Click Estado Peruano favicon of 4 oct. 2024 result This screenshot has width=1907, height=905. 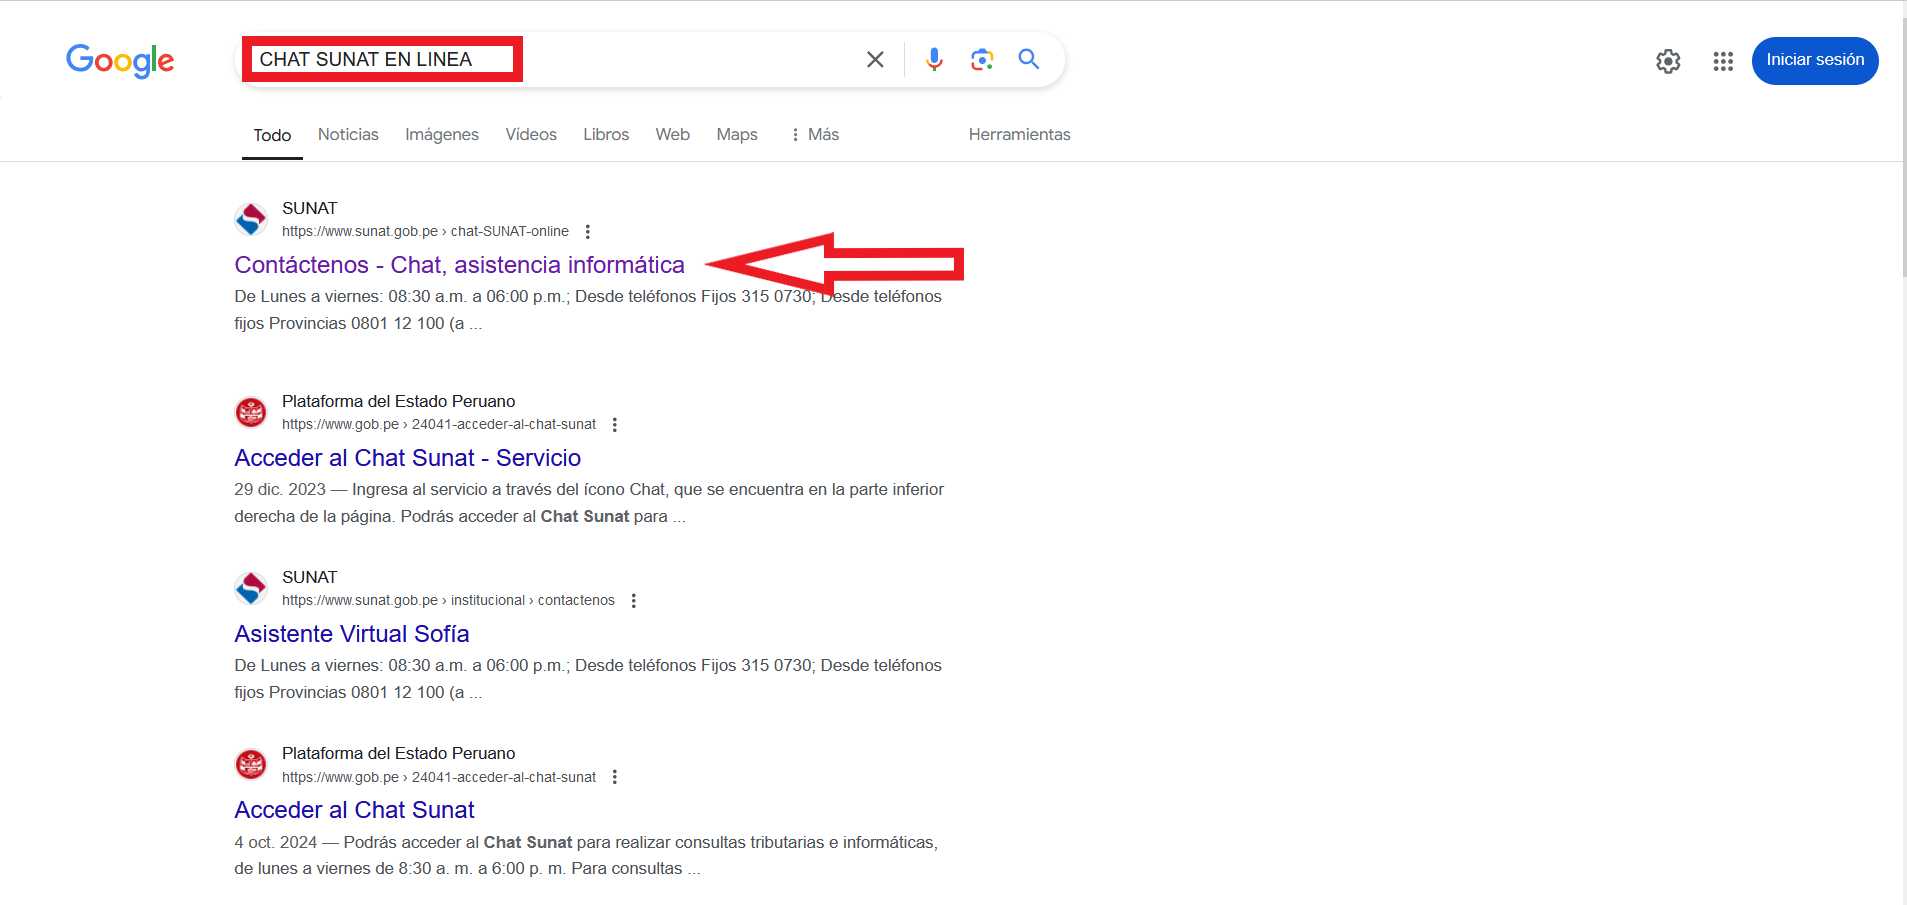click(251, 764)
